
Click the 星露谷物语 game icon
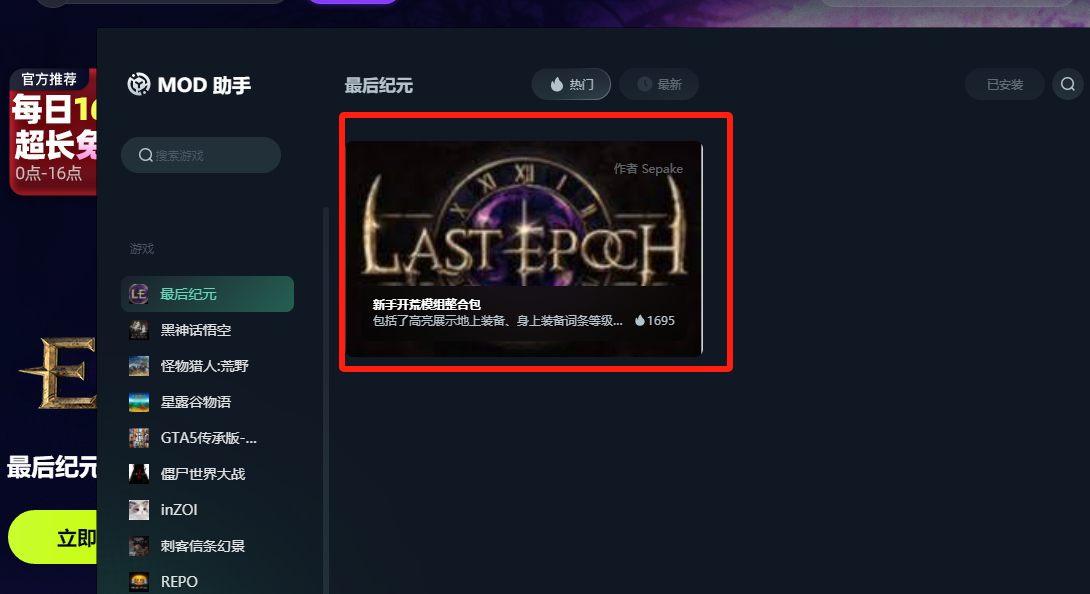(138, 402)
